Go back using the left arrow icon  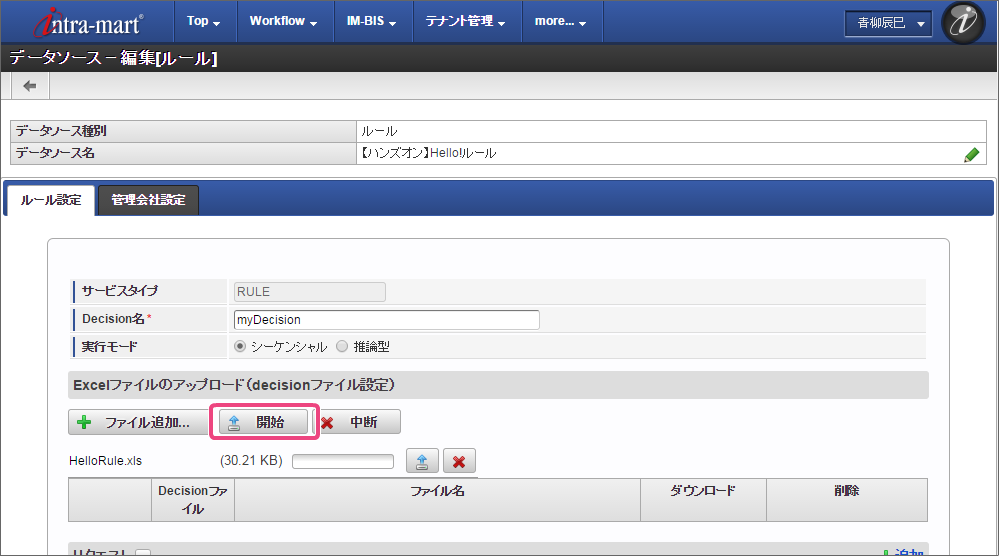click(29, 86)
